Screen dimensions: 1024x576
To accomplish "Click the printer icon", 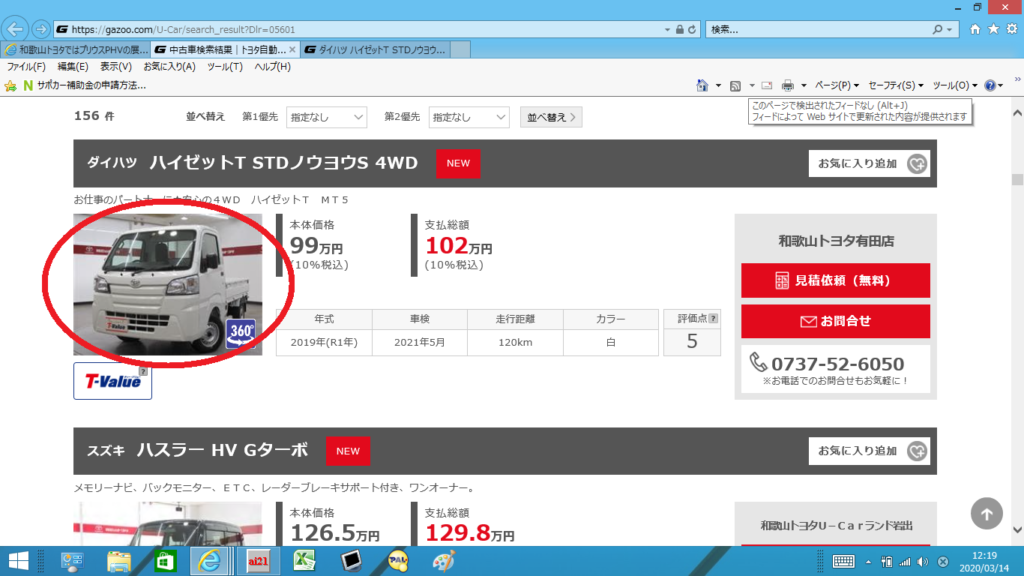I will pos(788,86).
